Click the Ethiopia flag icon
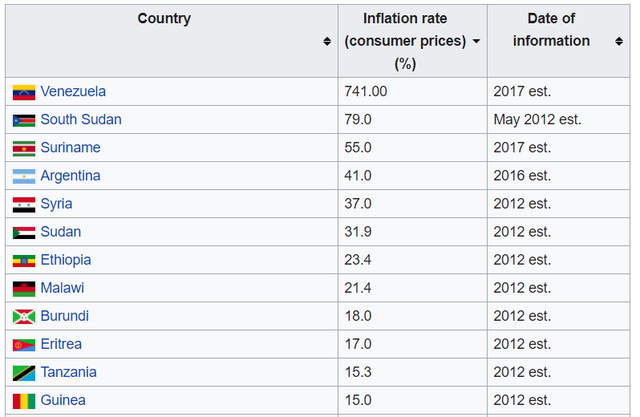The image size is (640, 417). [x=24, y=260]
